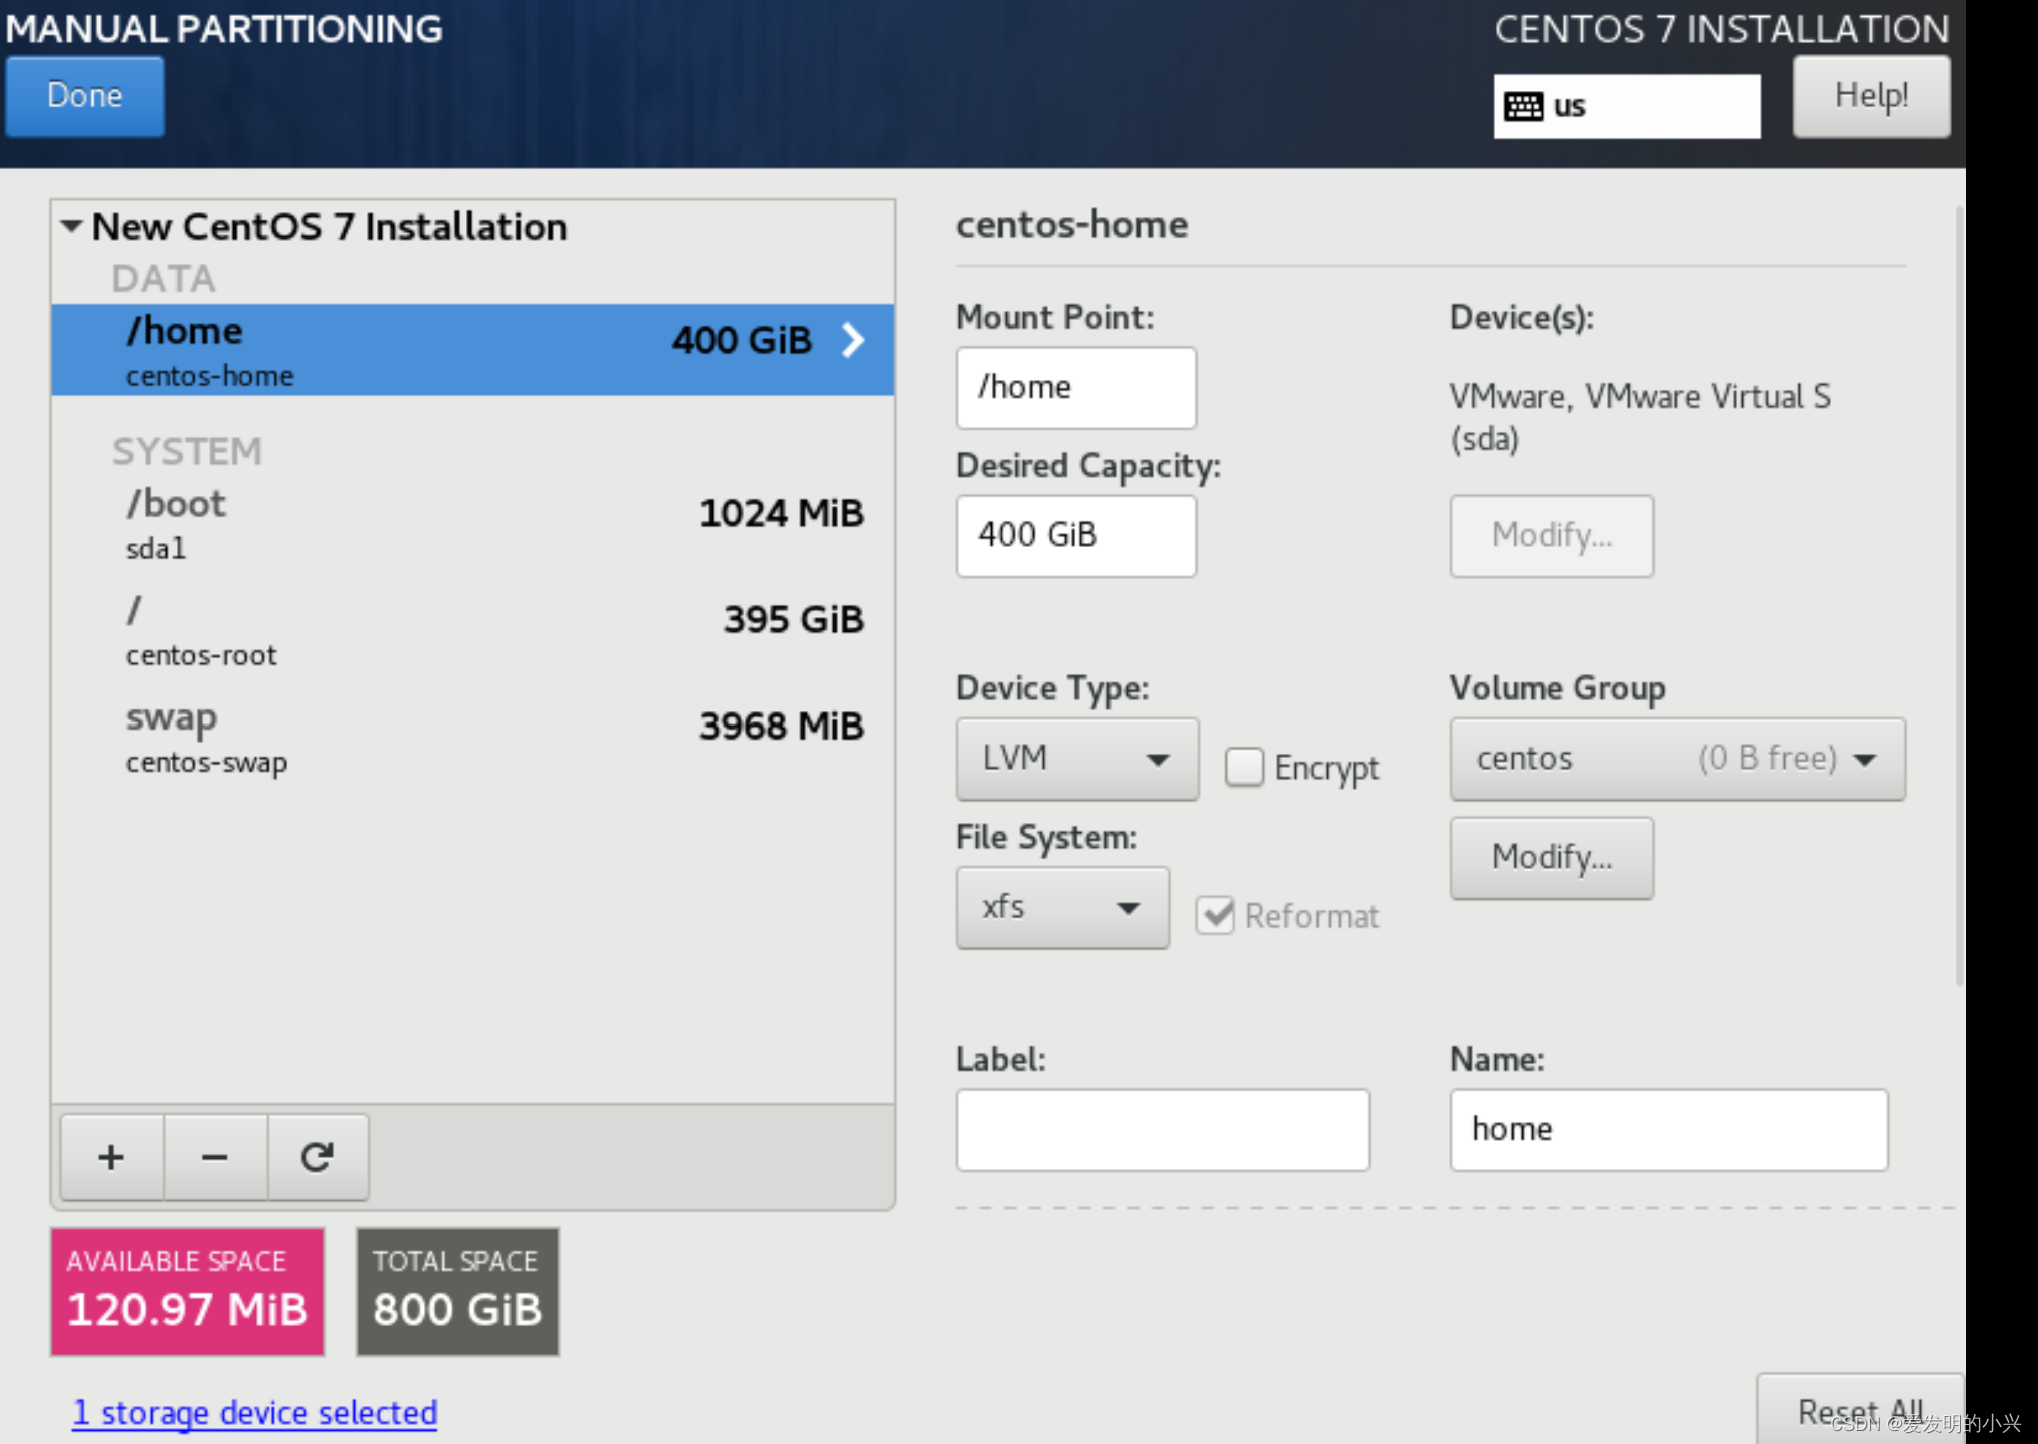Open the 1 storage device selected link
This screenshot has height=1444, width=2038.
(x=254, y=1412)
